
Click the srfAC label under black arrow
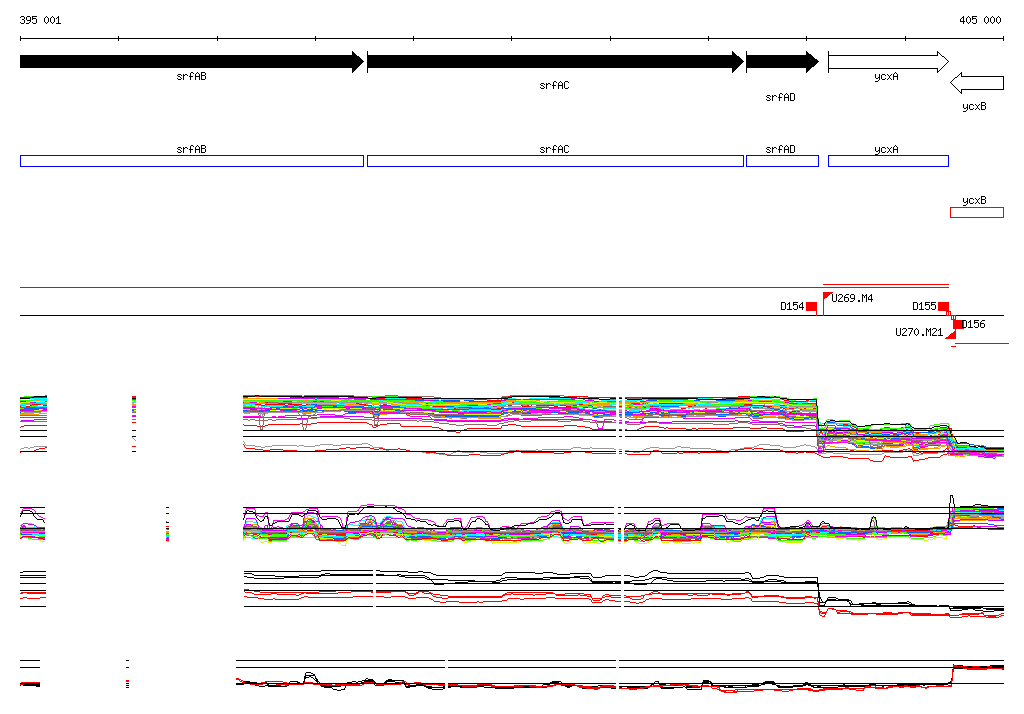pos(554,86)
